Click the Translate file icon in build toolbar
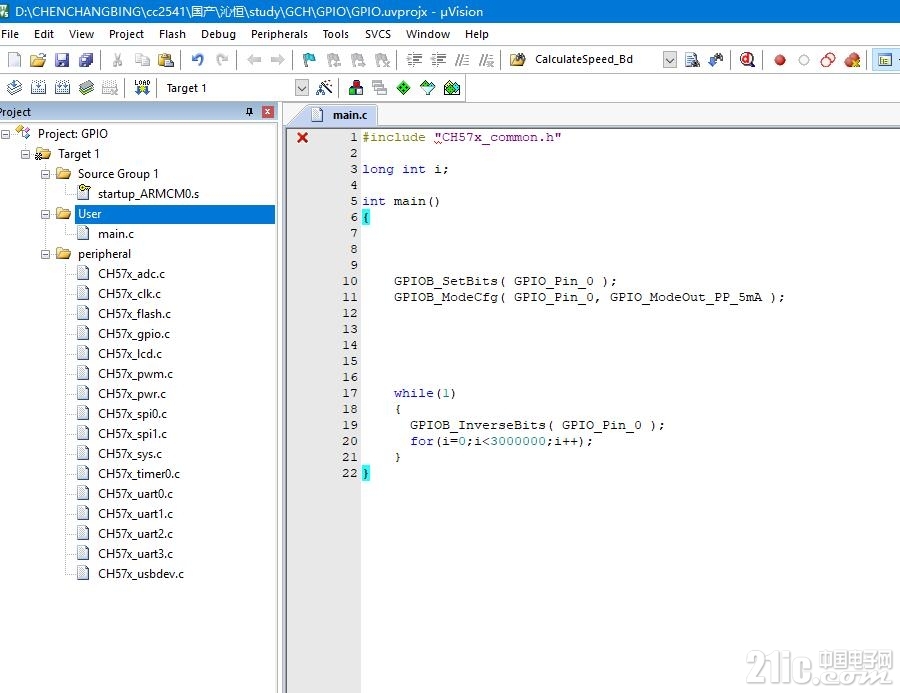Viewport: 900px width, 693px height. click(x=14, y=87)
